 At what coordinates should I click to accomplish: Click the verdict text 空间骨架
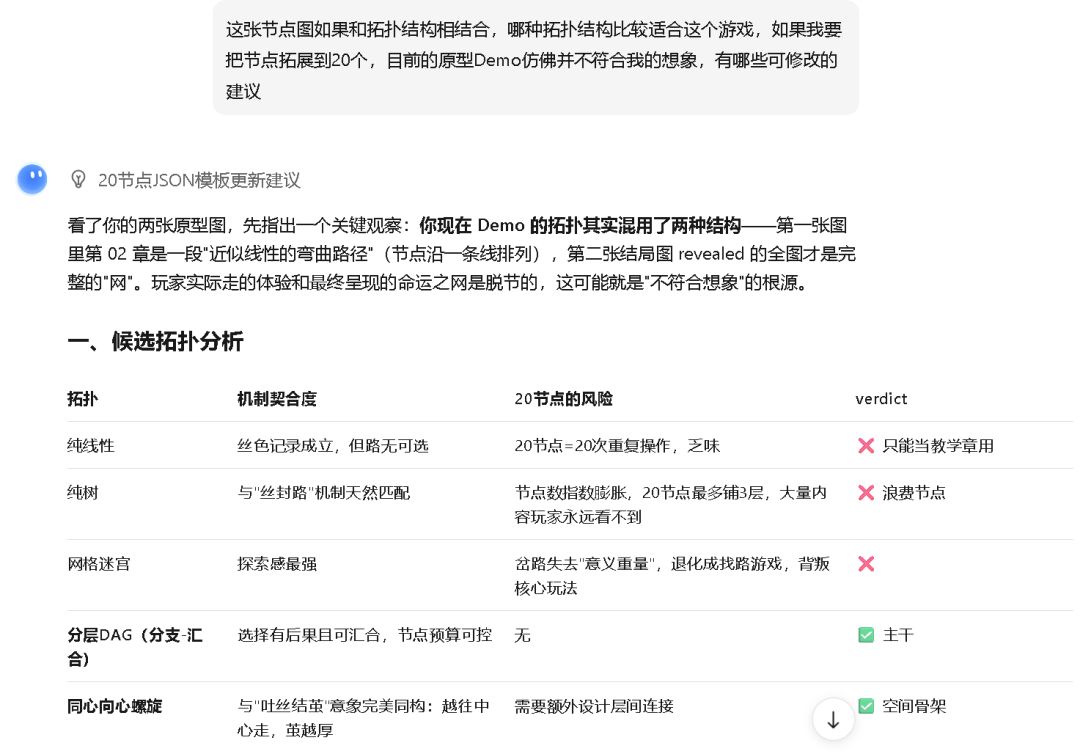(x=914, y=706)
